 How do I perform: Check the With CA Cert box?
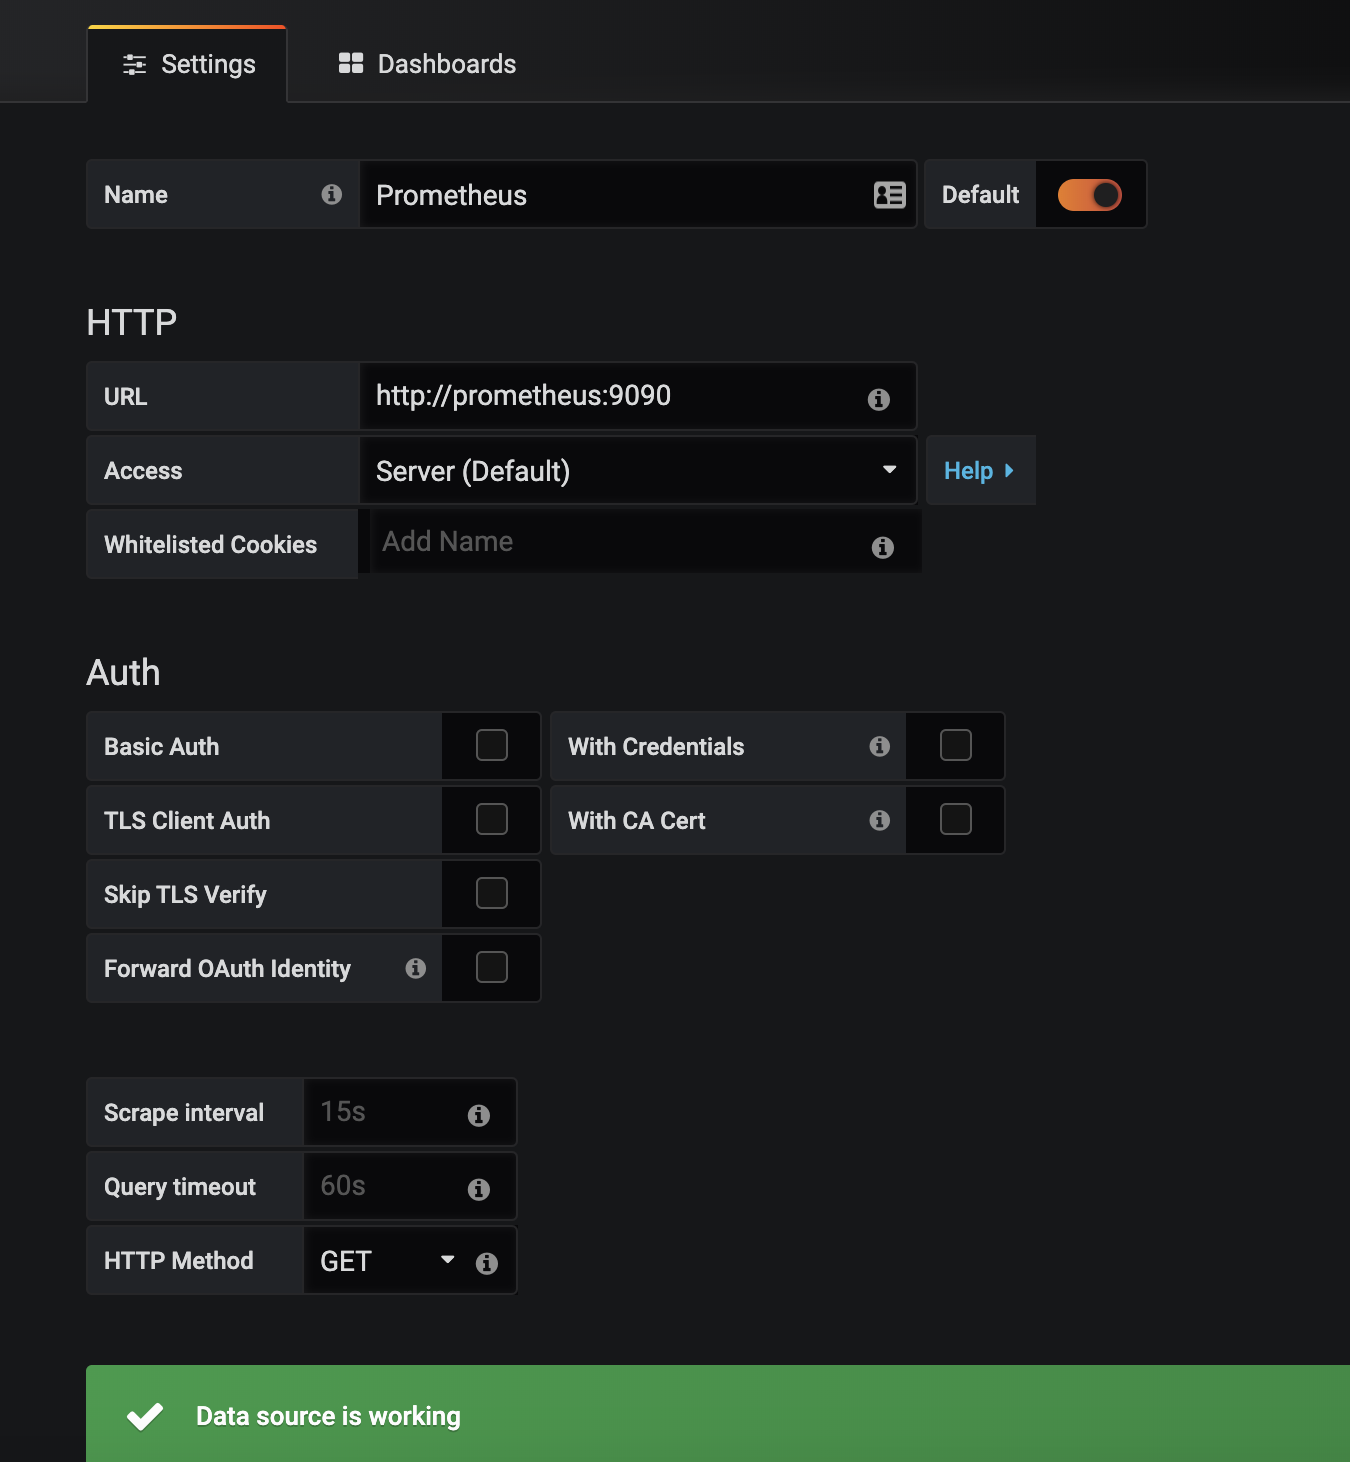[956, 819]
